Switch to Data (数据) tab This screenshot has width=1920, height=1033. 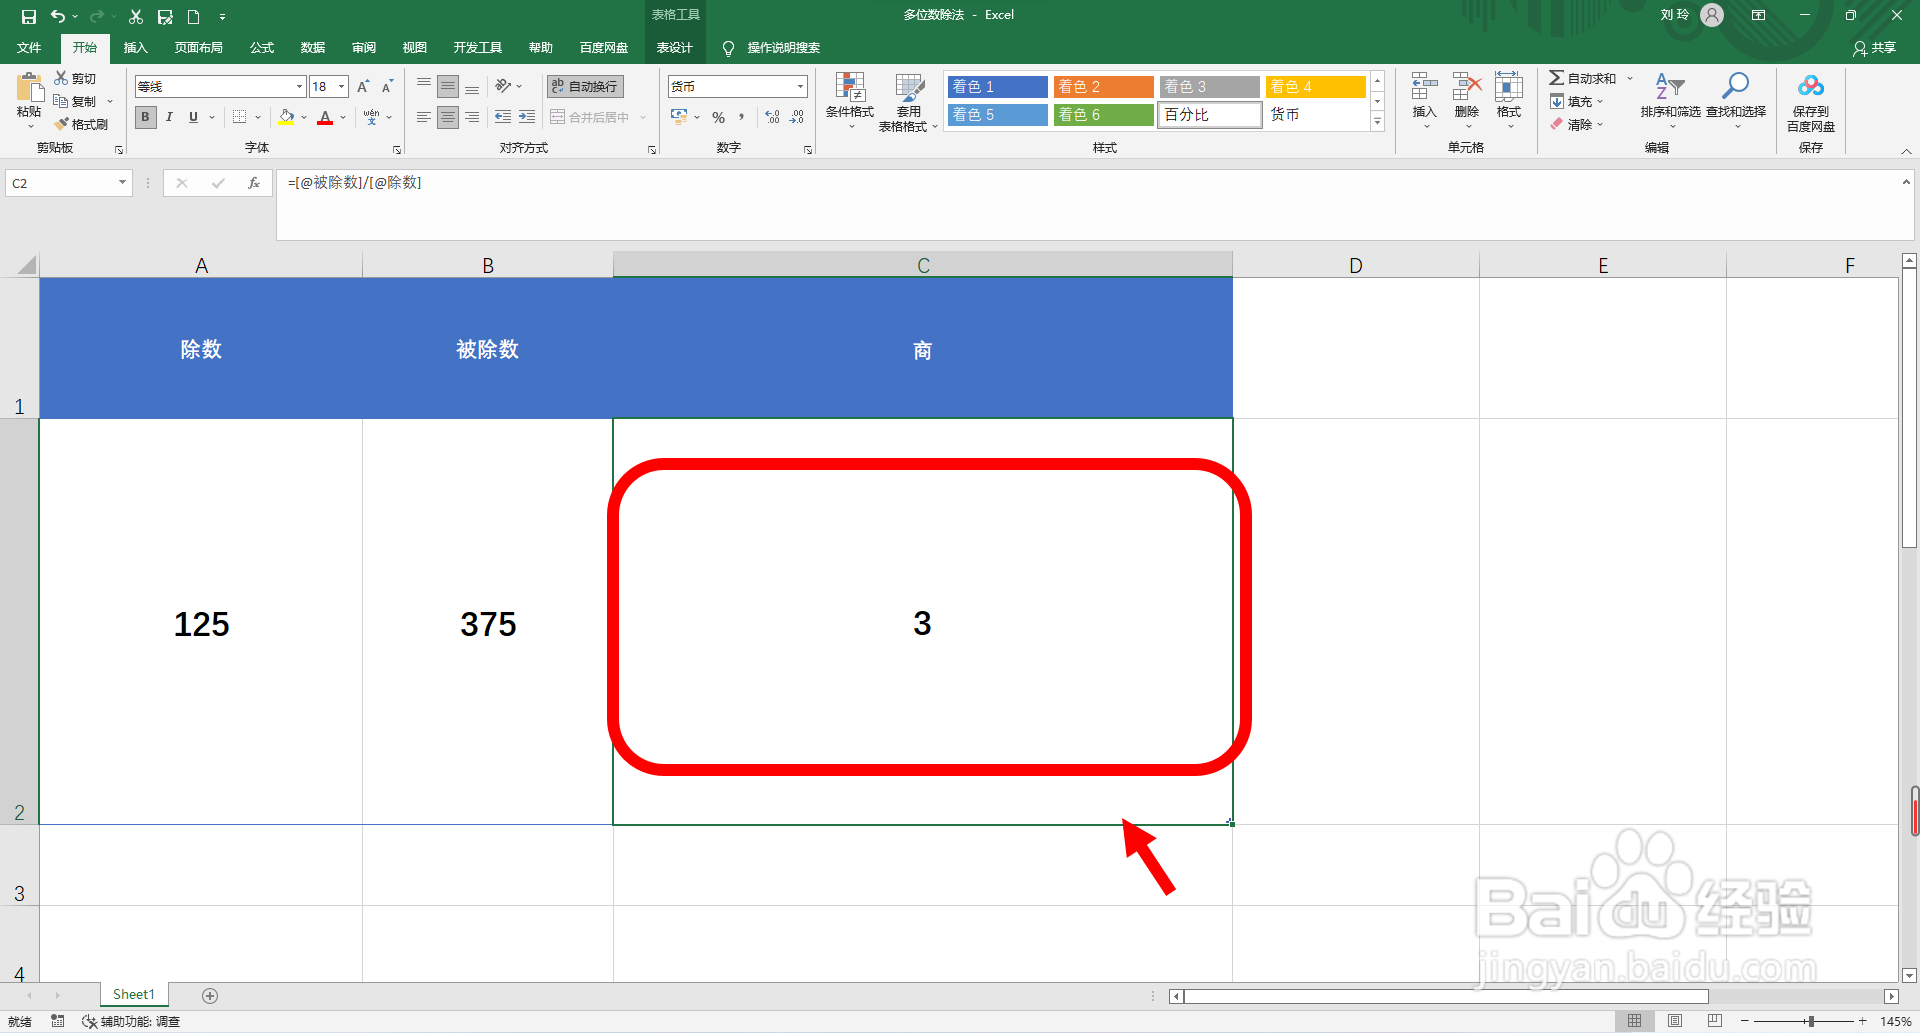(x=313, y=48)
